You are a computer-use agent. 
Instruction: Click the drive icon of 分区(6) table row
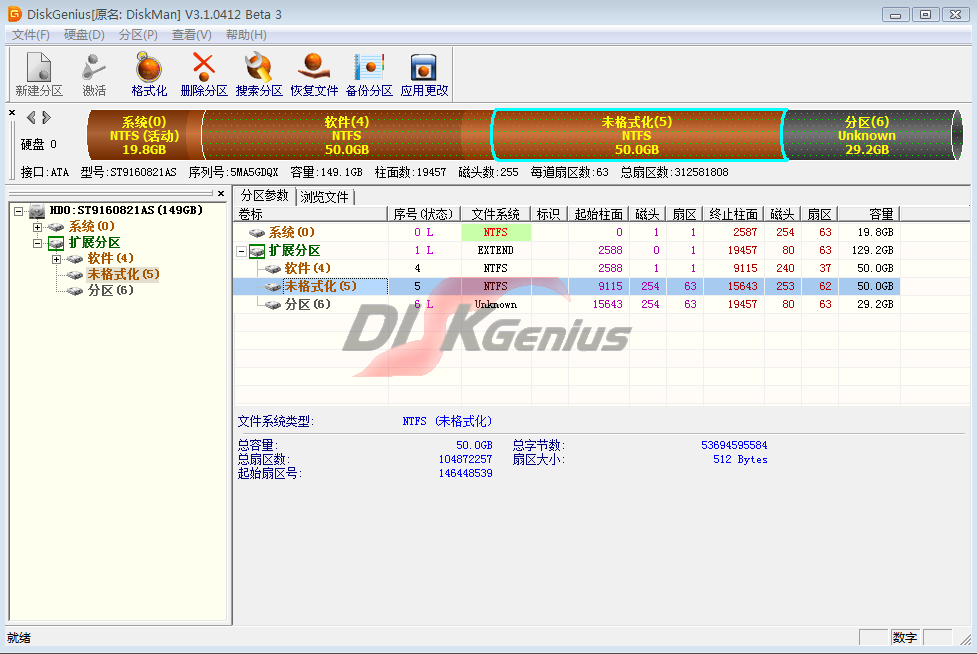point(273,305)
